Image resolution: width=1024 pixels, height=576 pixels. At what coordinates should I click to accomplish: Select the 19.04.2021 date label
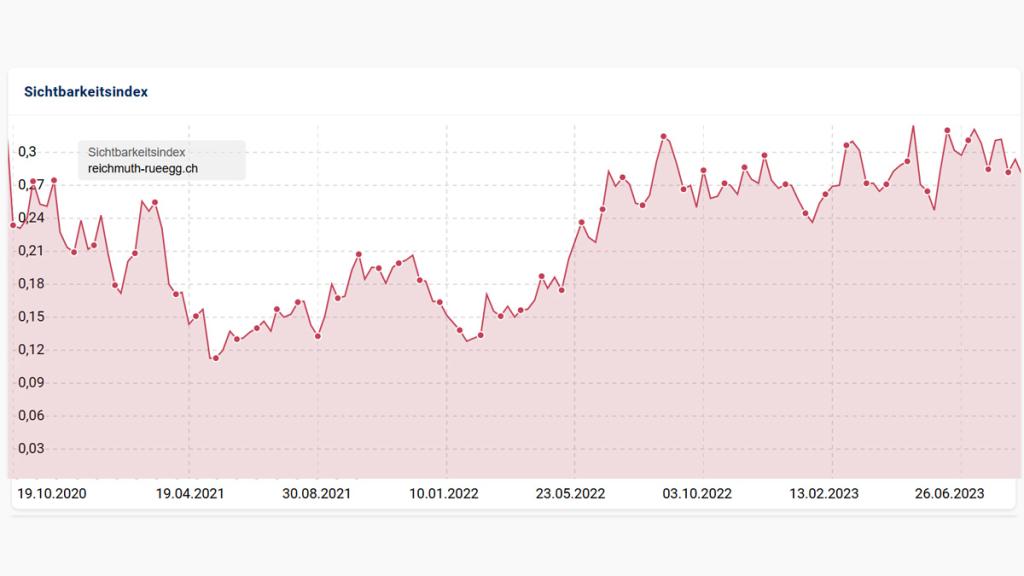191,494
